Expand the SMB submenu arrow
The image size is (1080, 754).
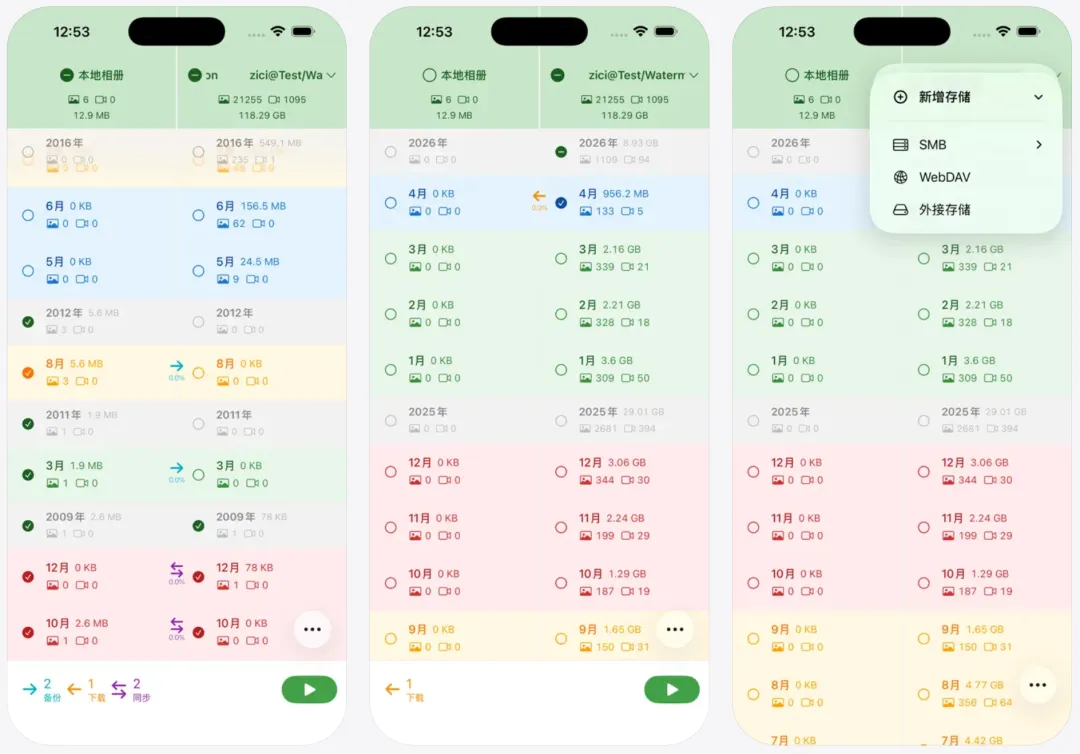[x=1038, y=145]
